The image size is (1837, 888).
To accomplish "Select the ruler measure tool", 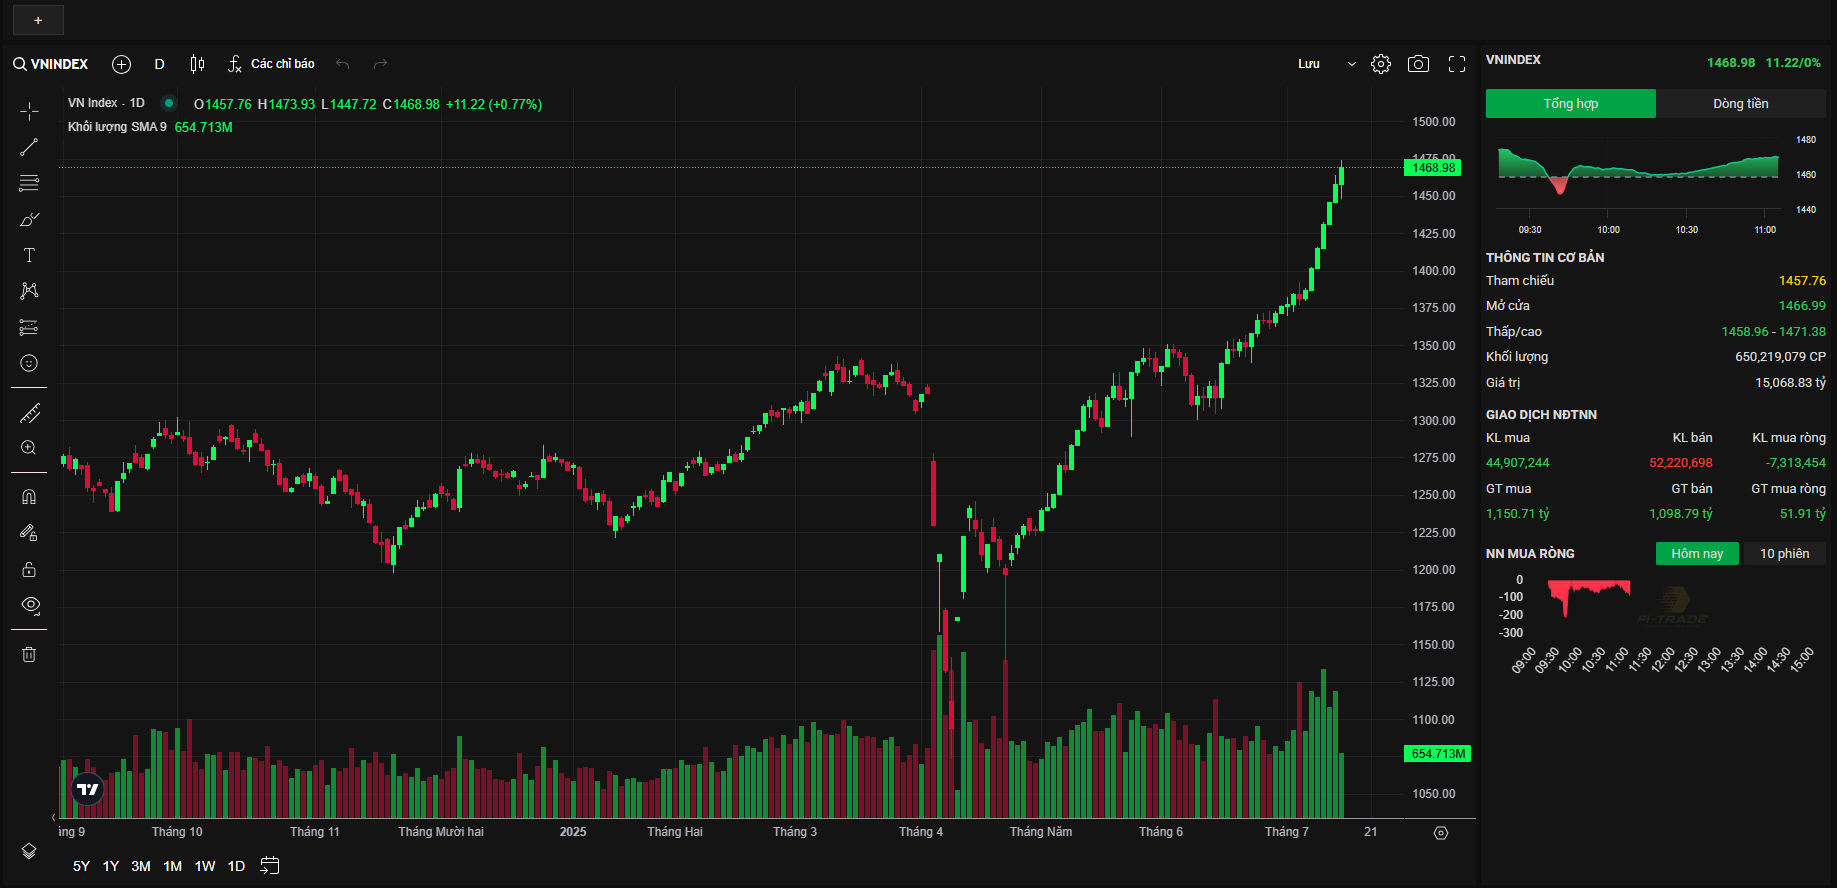I will 29,413.
